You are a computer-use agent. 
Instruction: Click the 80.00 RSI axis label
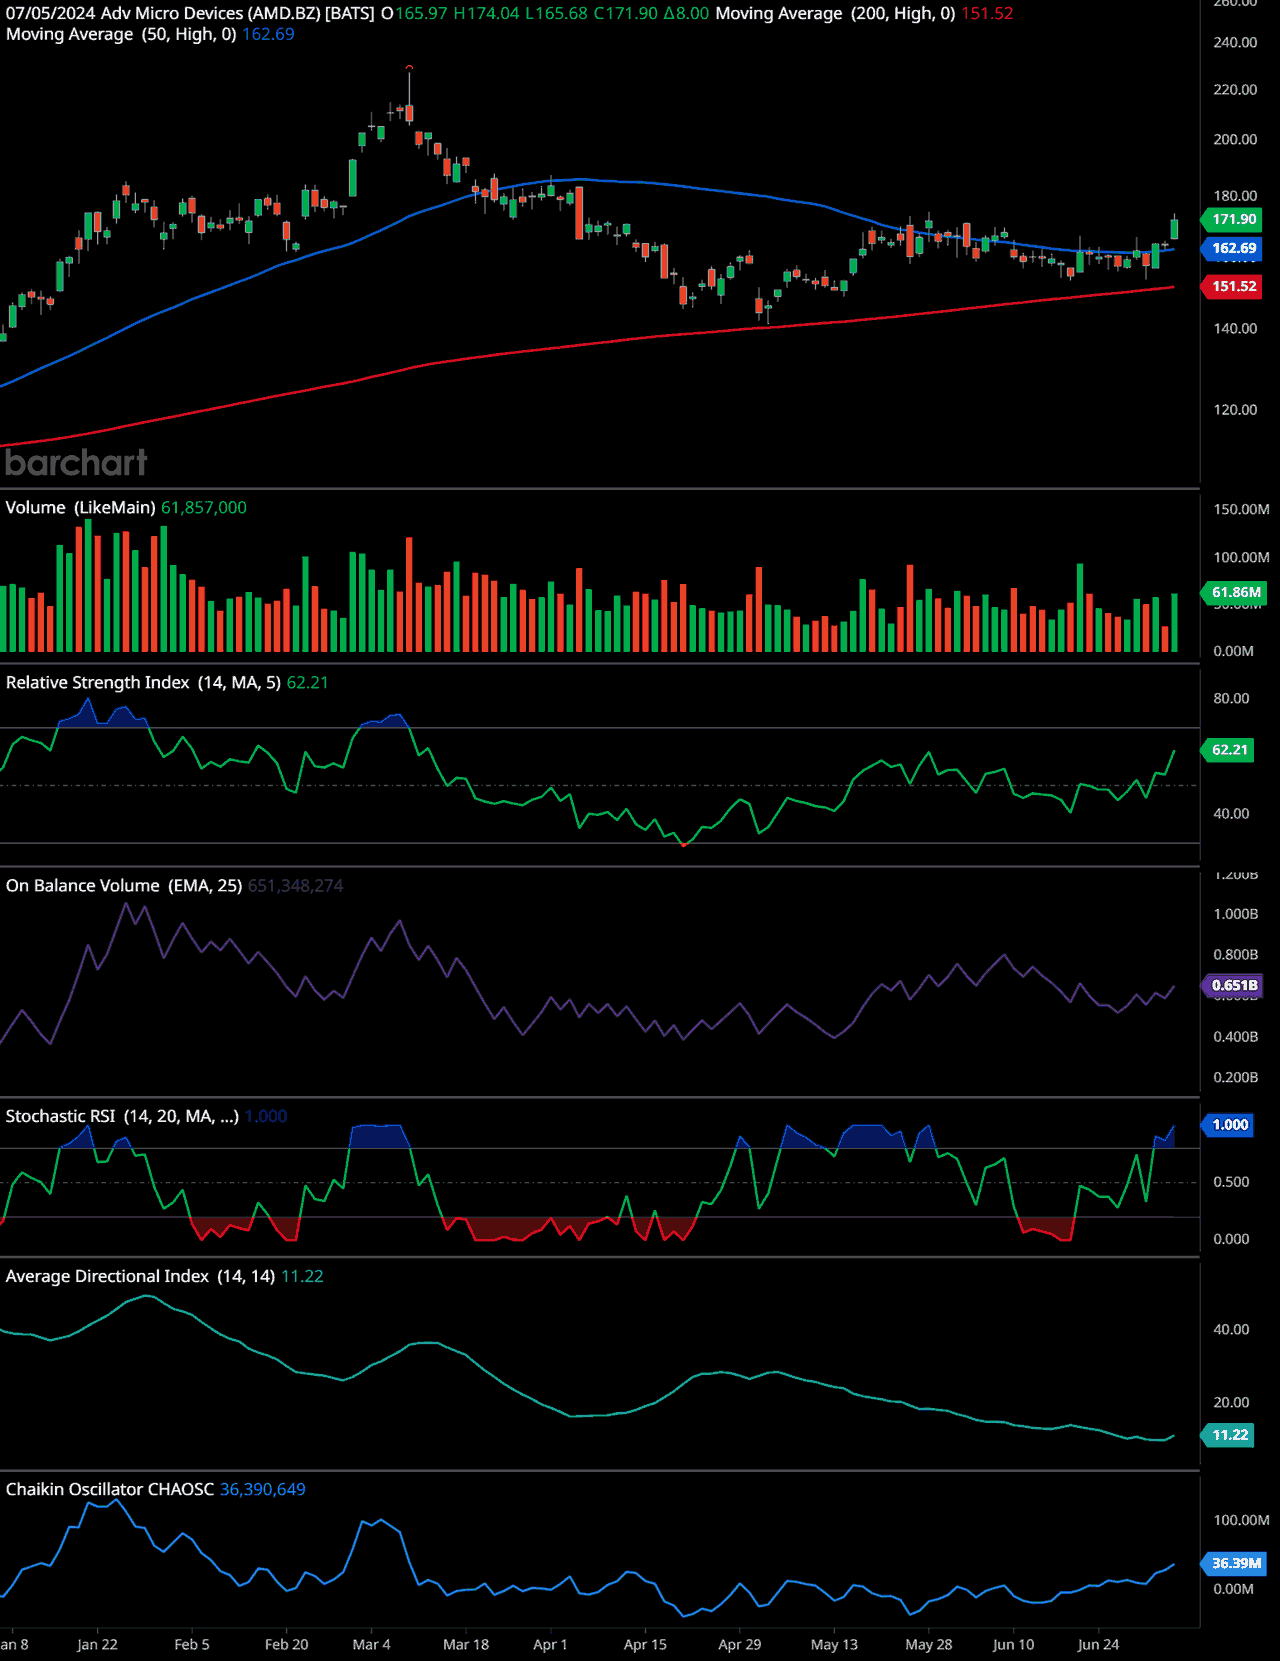click(1231, 699)
